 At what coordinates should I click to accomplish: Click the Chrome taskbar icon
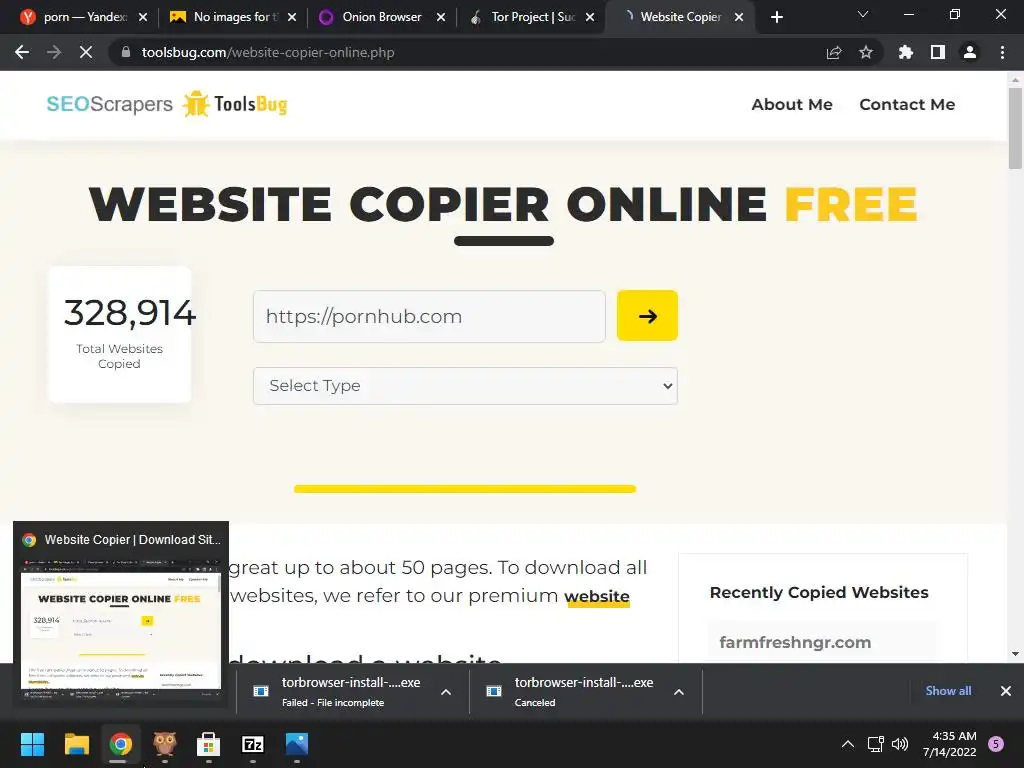[x=120, y=744]
